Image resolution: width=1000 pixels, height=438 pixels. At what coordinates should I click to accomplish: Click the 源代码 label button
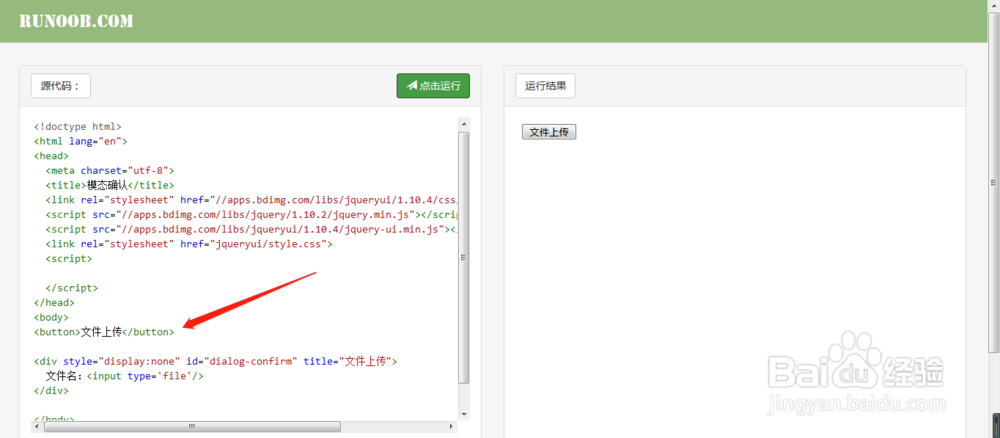pyautogui.click(x=61, y=85)
